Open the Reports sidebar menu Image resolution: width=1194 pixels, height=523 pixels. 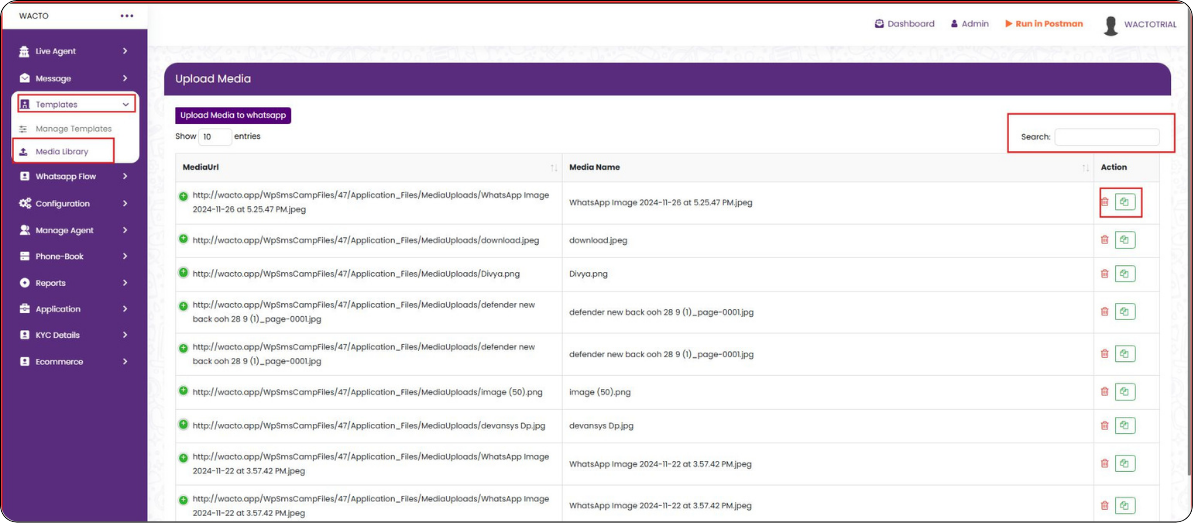click(x=74, y=282)
